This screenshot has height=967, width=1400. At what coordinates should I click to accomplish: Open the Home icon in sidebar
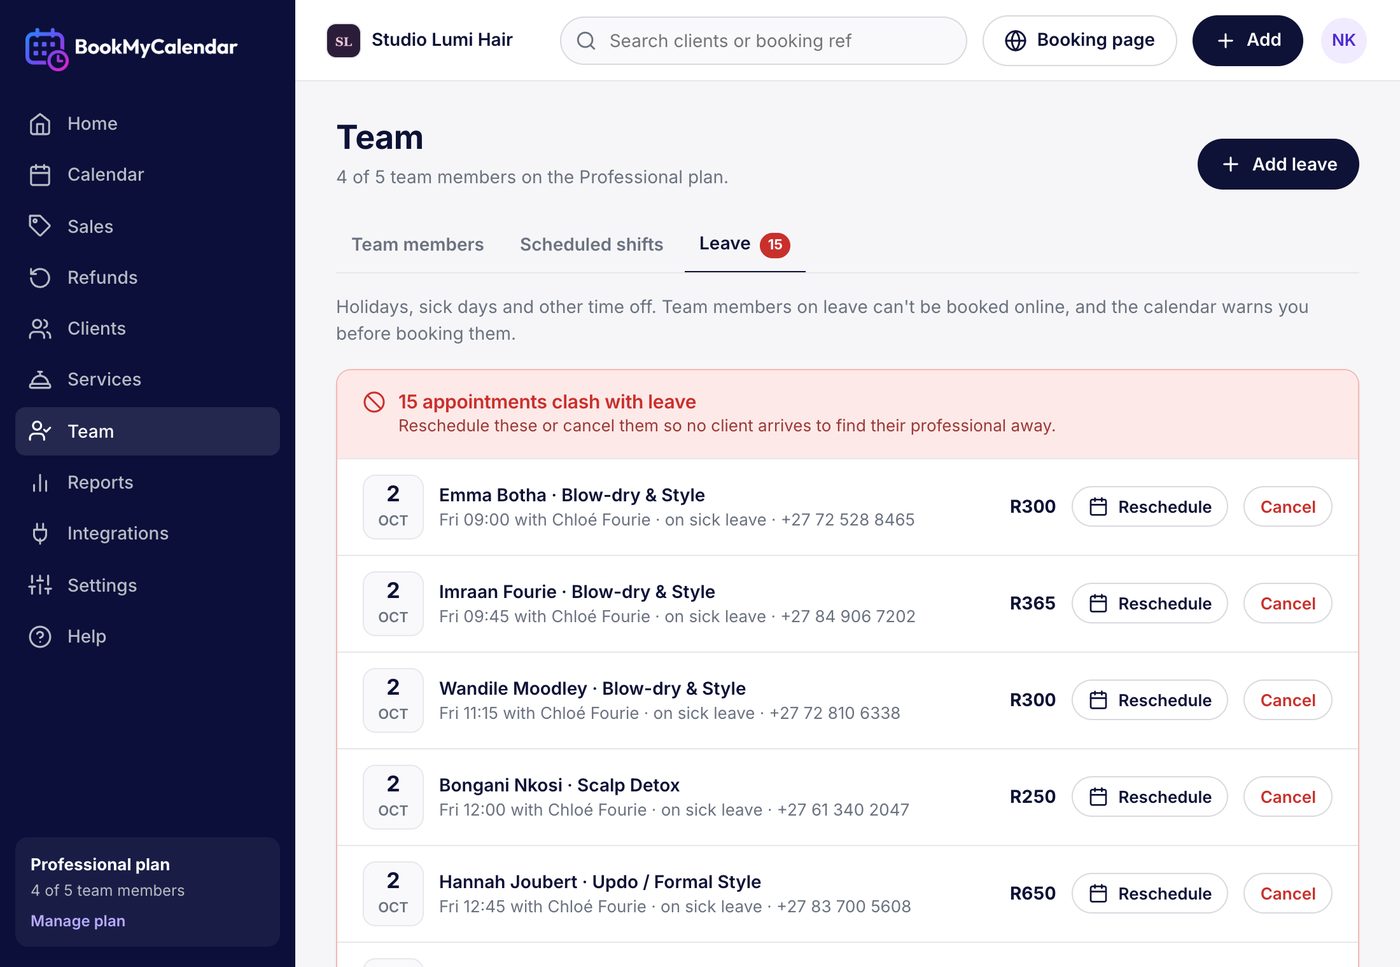tap(40, 124)
